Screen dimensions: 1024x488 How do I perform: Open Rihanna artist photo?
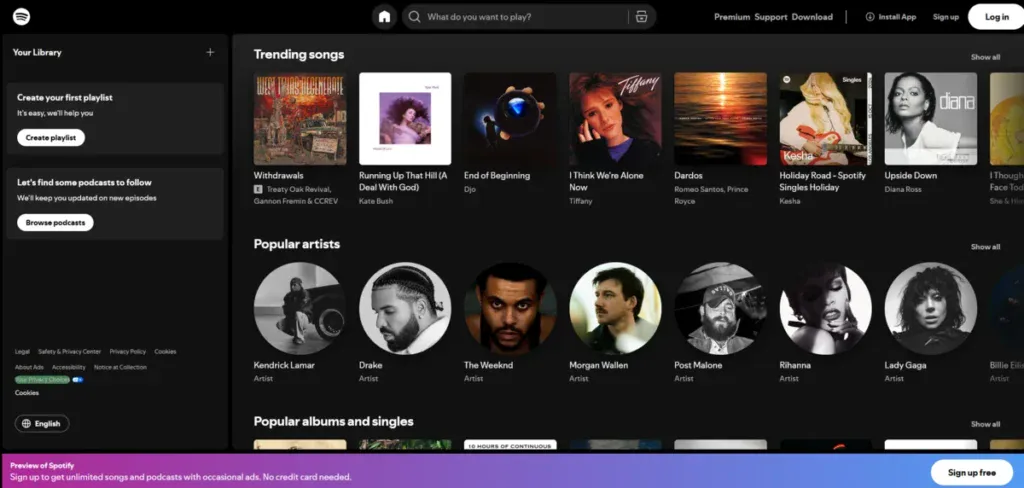click(825, 308)
